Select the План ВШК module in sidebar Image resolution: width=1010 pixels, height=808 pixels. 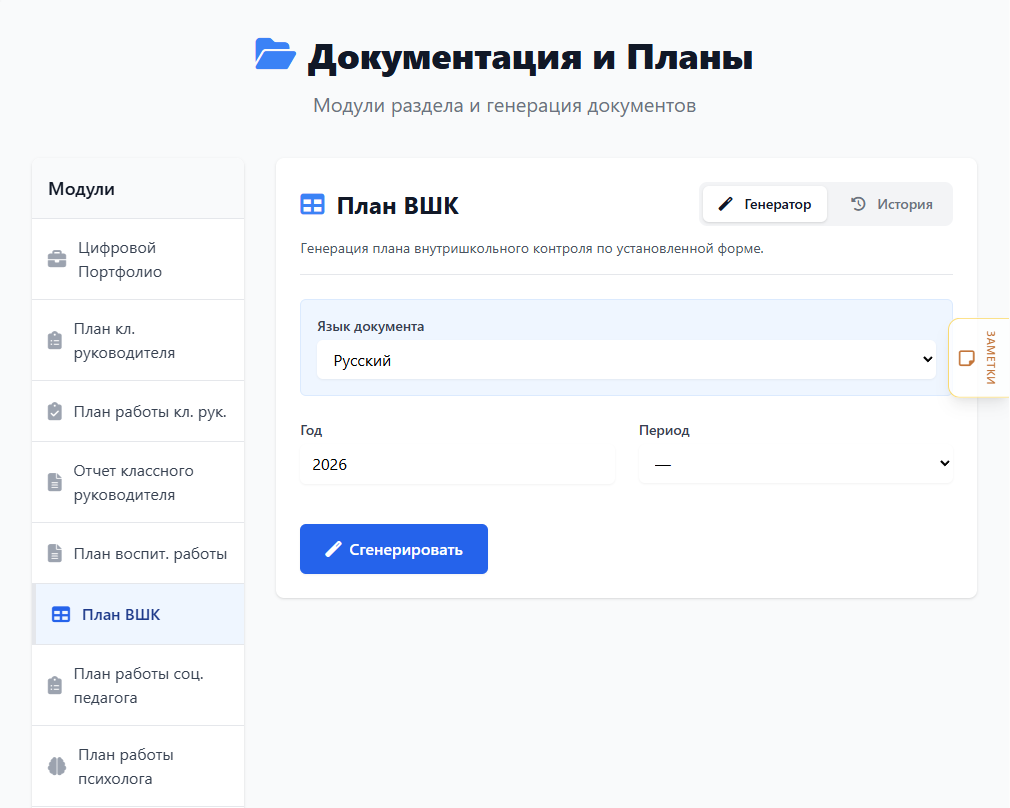[138, 614]
